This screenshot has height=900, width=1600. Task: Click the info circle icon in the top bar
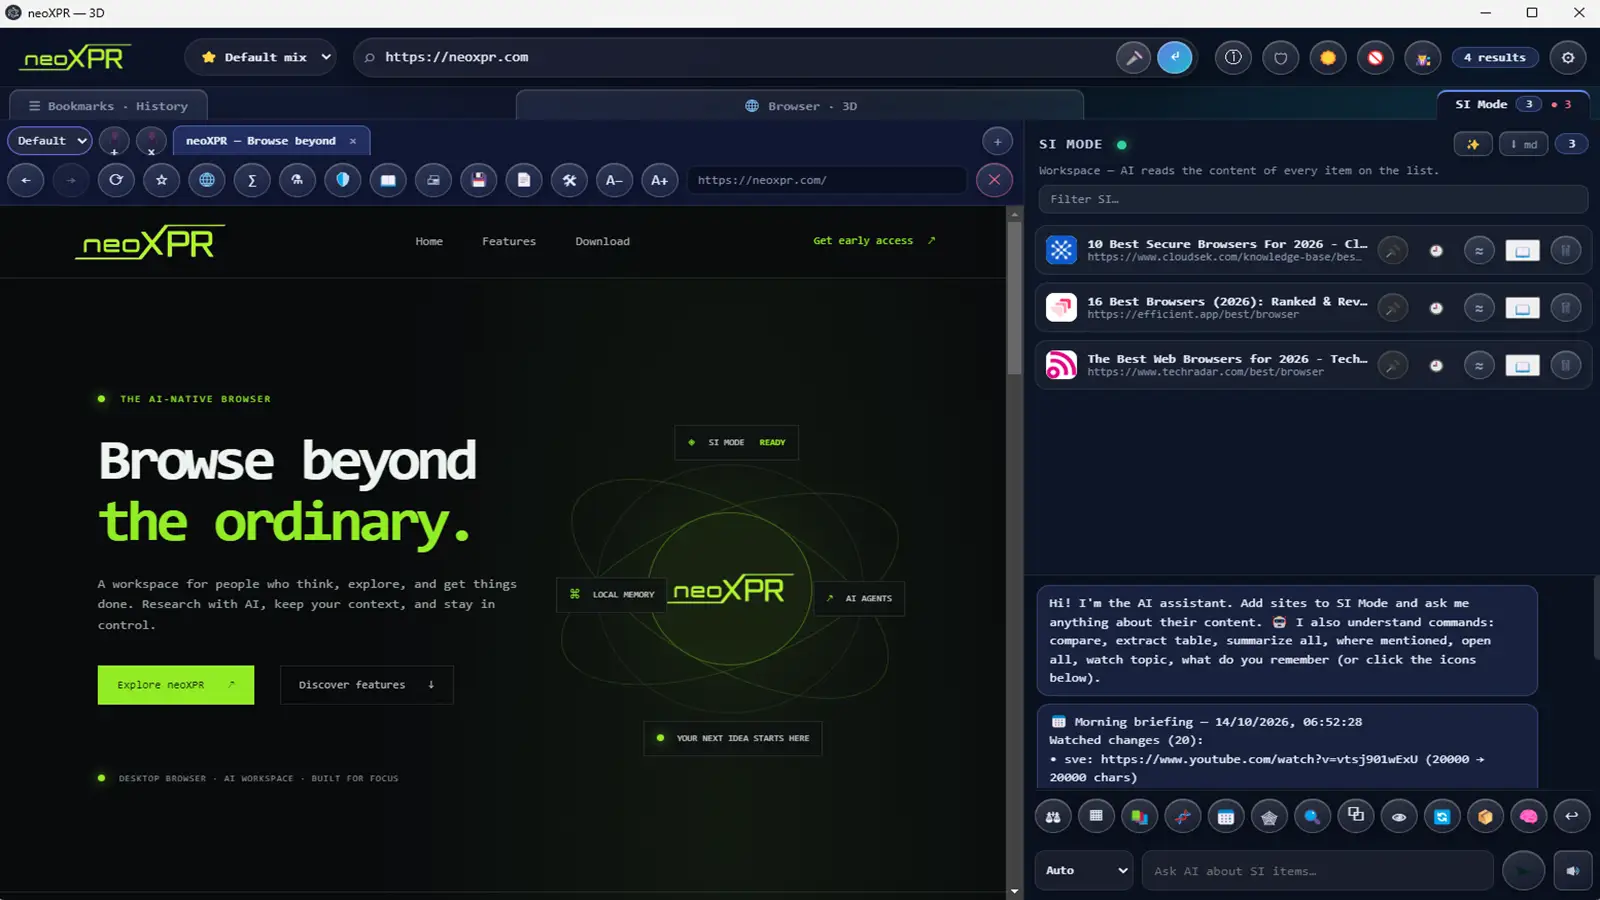[1233, 57]
